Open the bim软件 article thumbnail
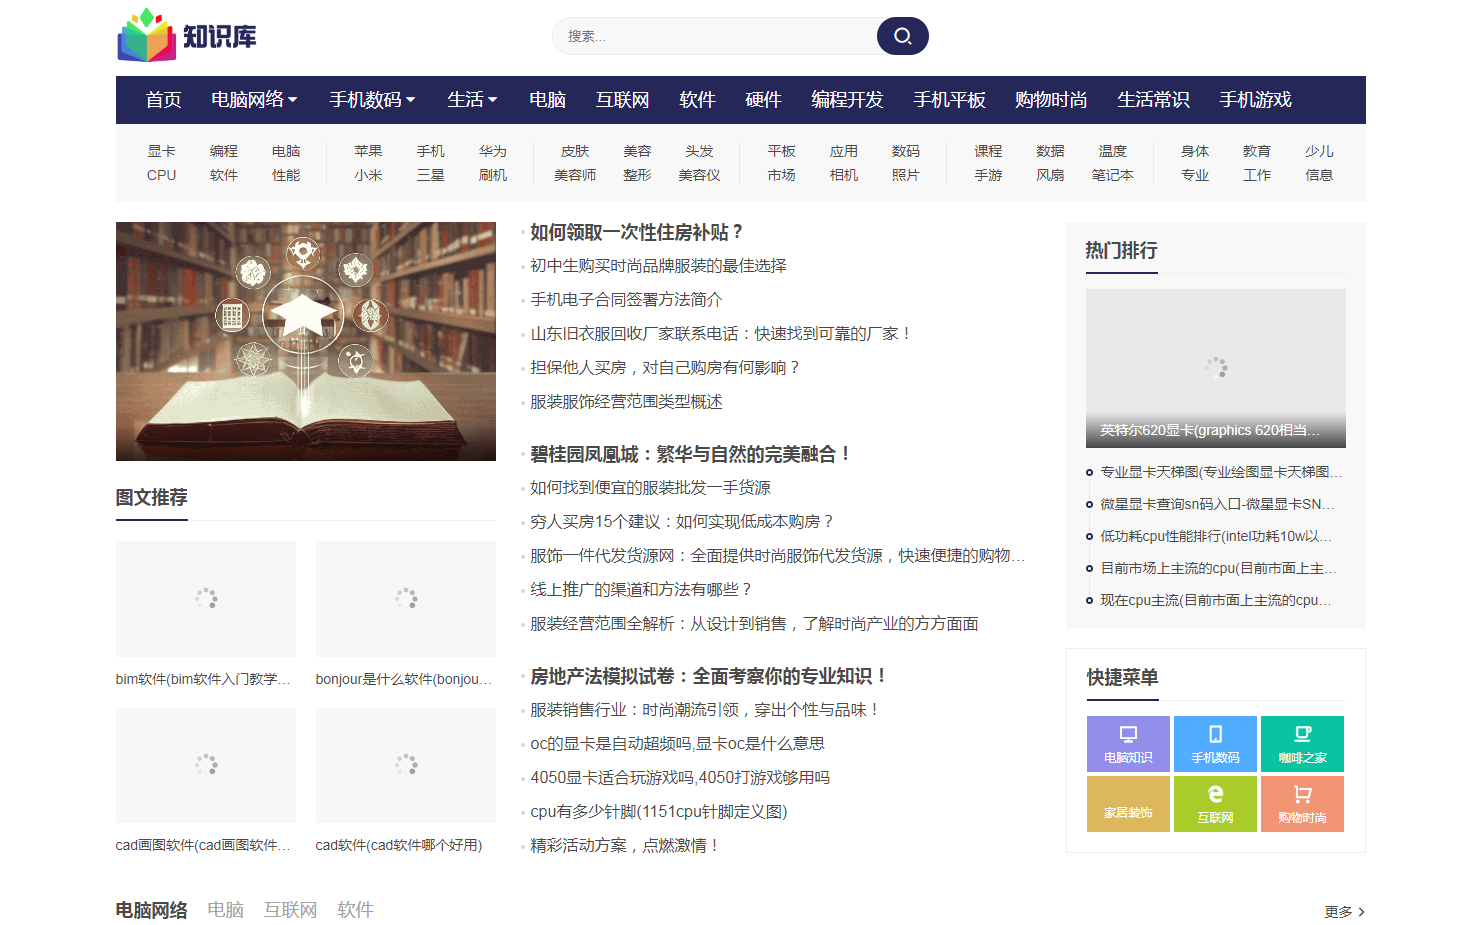Viewport: 1478px width, 925px height. (x=206, y=598)
